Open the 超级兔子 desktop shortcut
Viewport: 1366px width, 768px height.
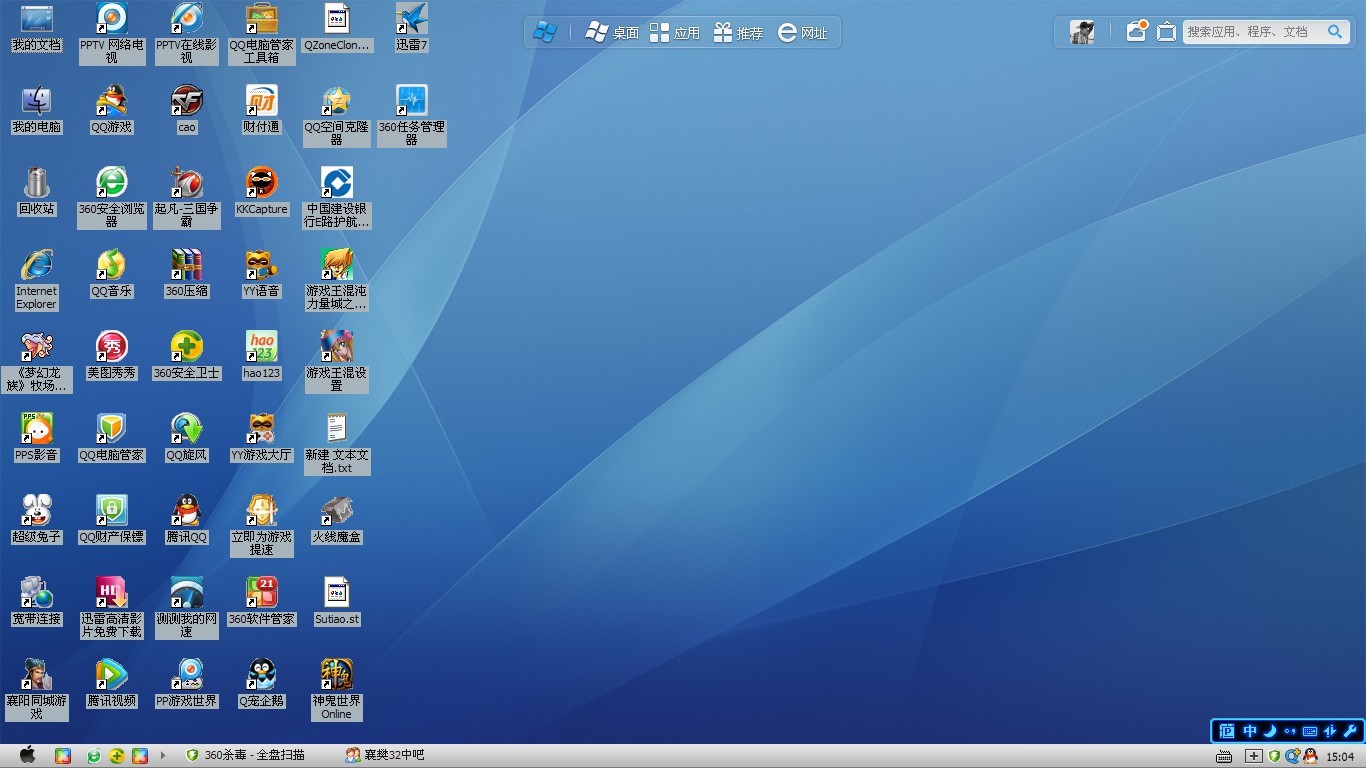(36, 520)
